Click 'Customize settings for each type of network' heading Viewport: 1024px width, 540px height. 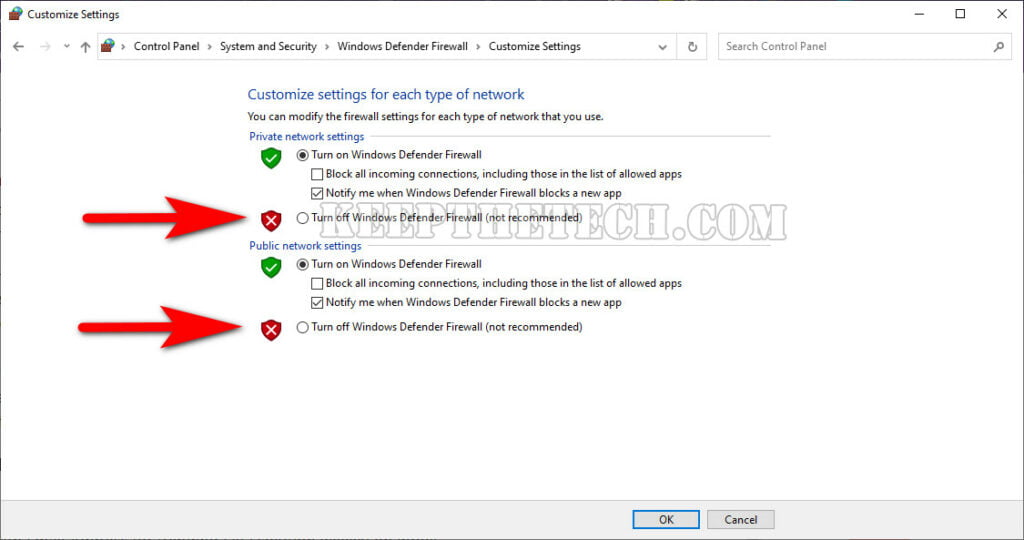pyautogui.click(x=386, y=94)
